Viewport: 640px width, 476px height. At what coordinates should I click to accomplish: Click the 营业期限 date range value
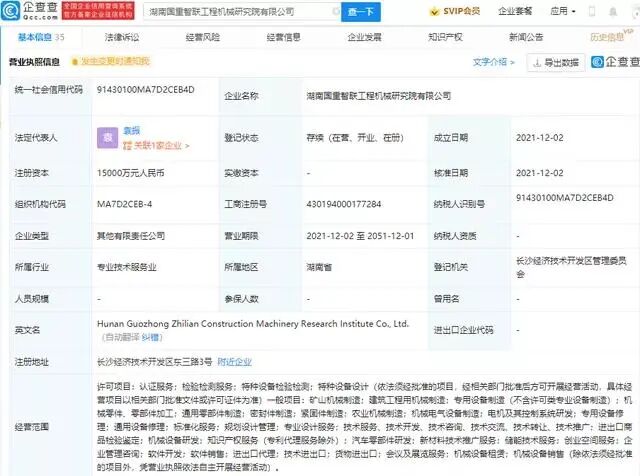(x=360, y=236)
